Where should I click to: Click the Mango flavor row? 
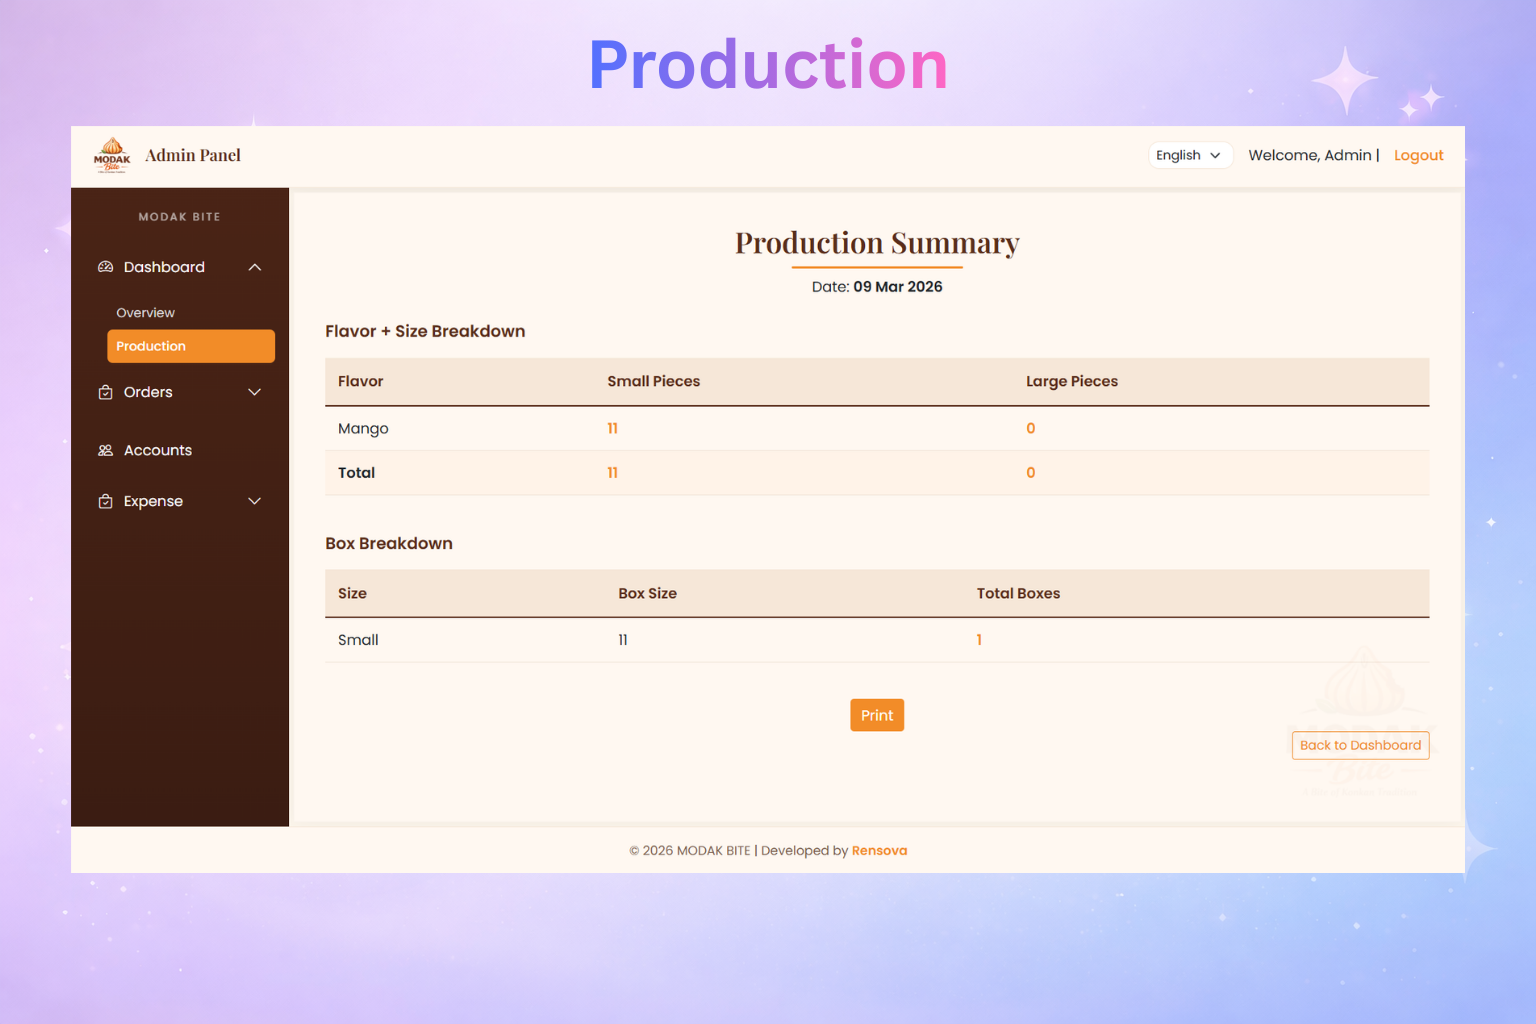point(363,428)
